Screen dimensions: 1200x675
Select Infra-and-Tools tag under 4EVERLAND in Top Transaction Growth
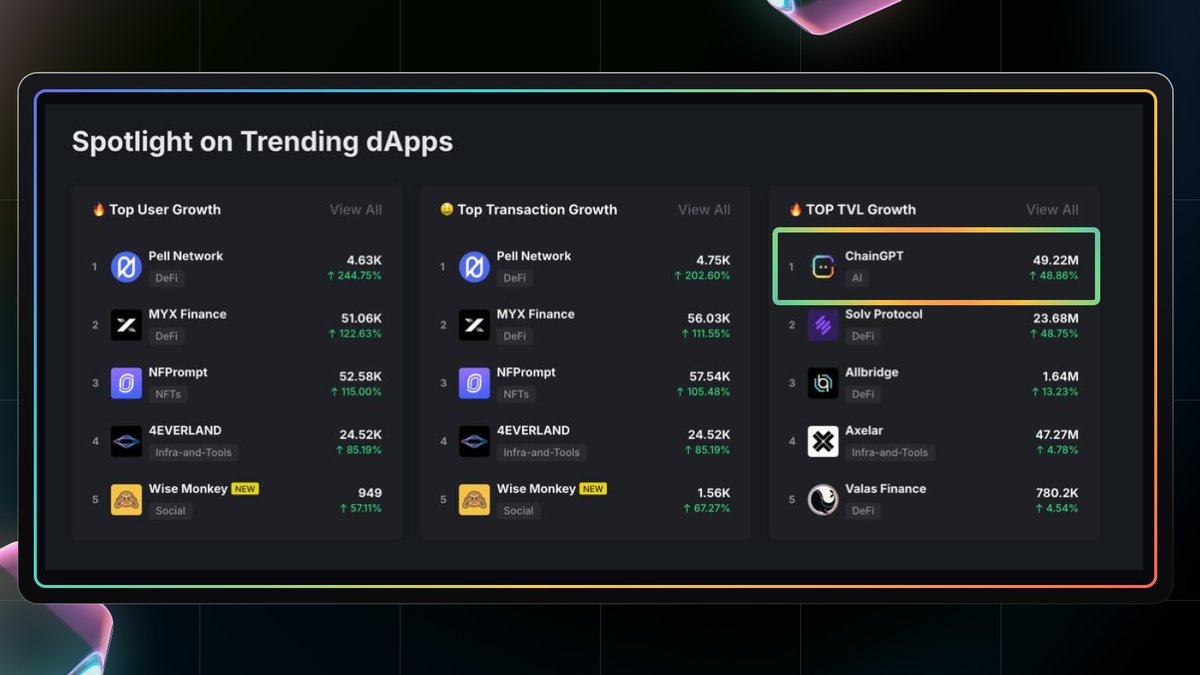tap(542, 452)
